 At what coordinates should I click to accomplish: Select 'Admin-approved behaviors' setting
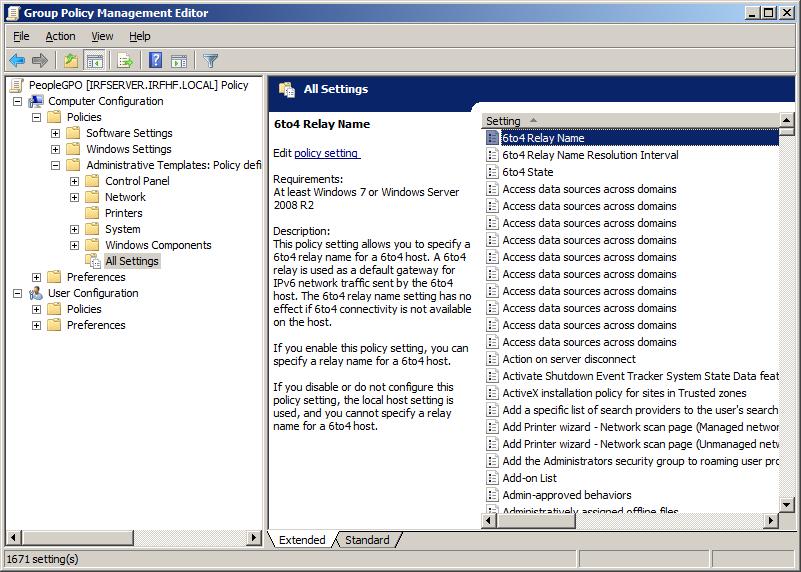(x=567, y=495)
